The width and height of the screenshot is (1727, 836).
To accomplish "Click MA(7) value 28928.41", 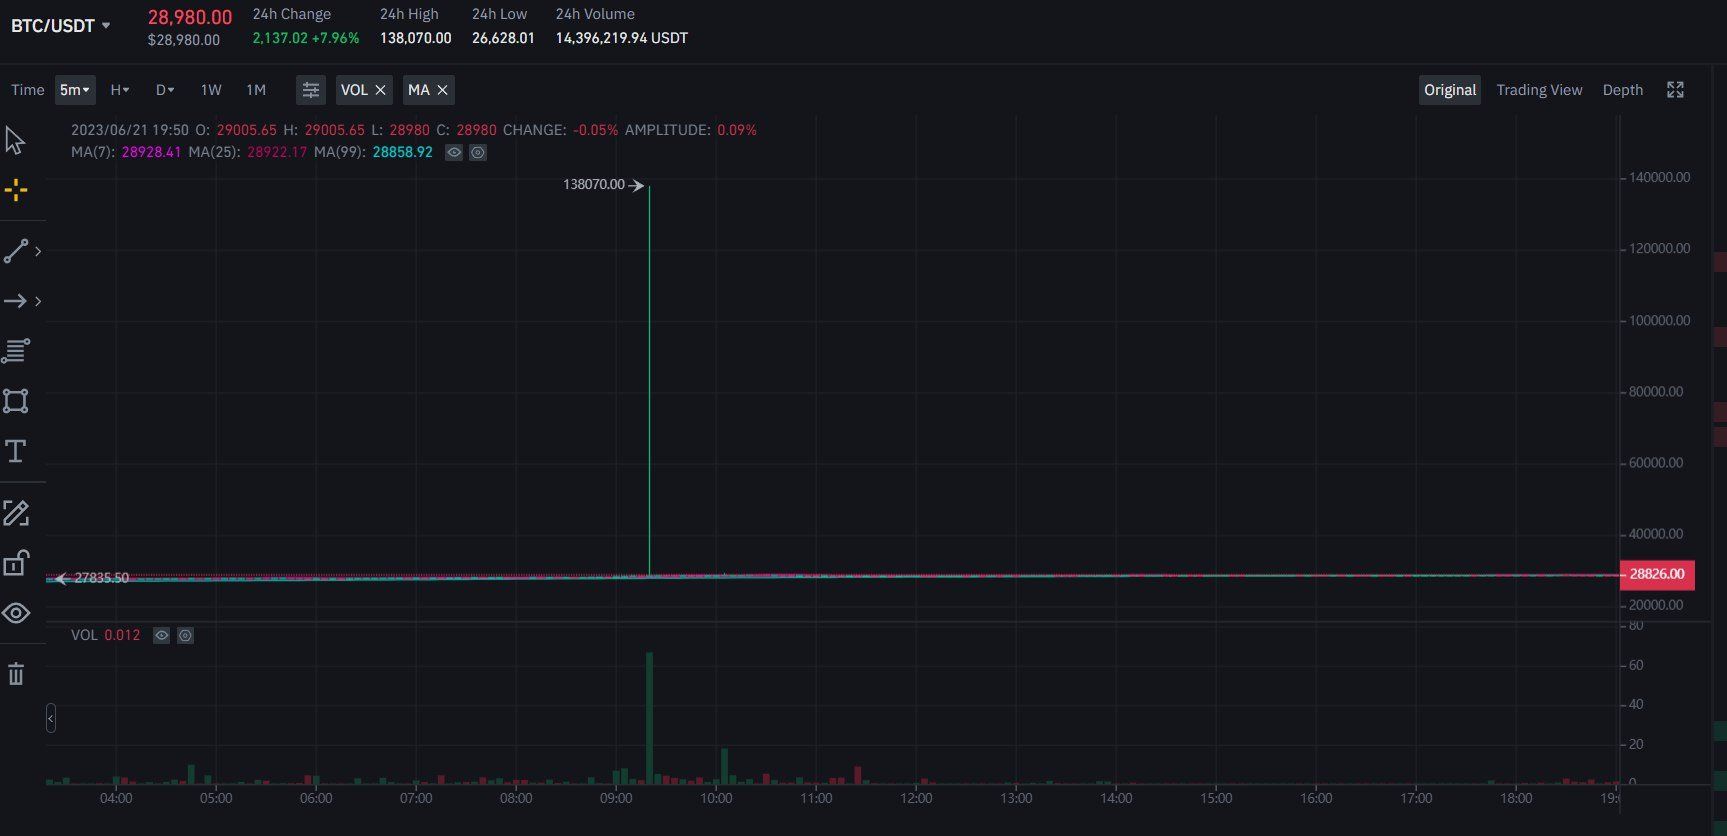I will 151,152.
